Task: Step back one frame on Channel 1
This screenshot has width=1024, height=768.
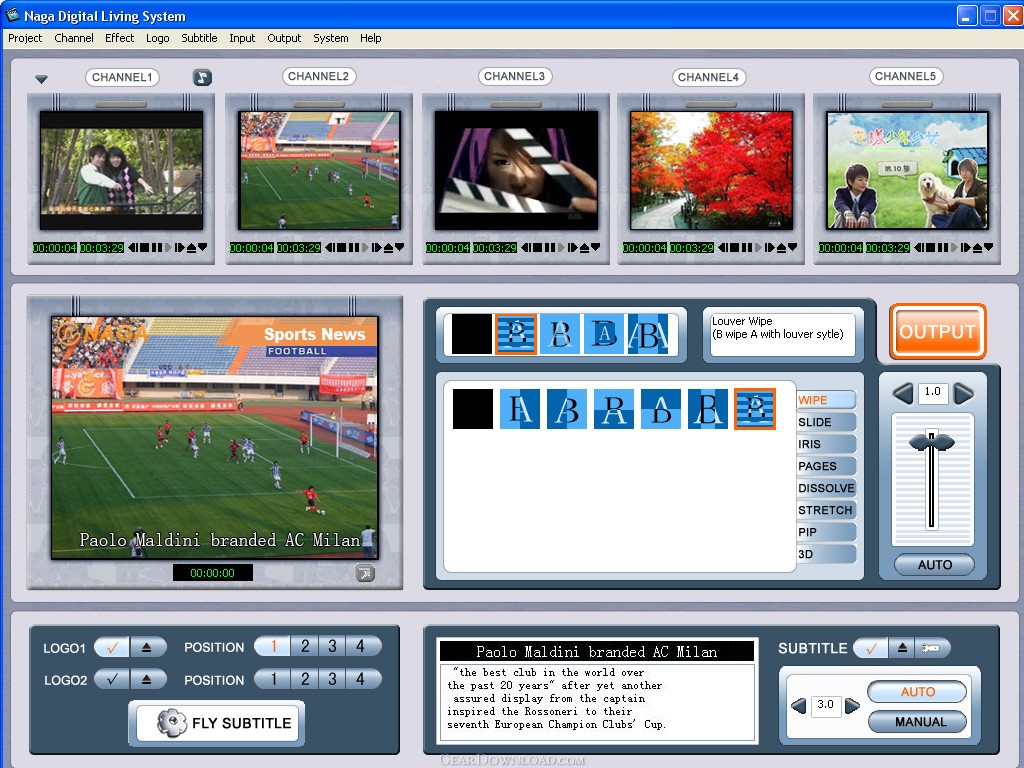Action: (x=133, y=248)
